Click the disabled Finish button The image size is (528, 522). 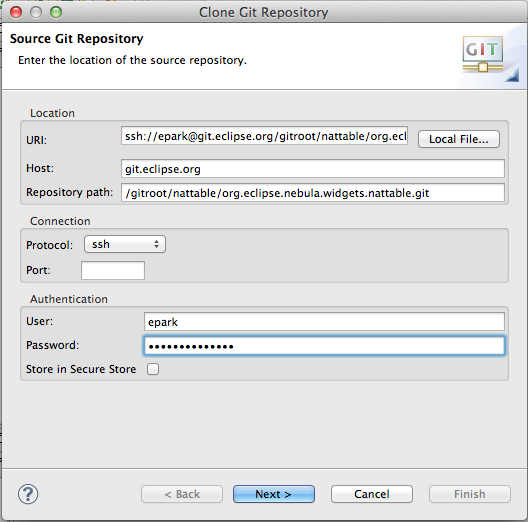(470, 494)
